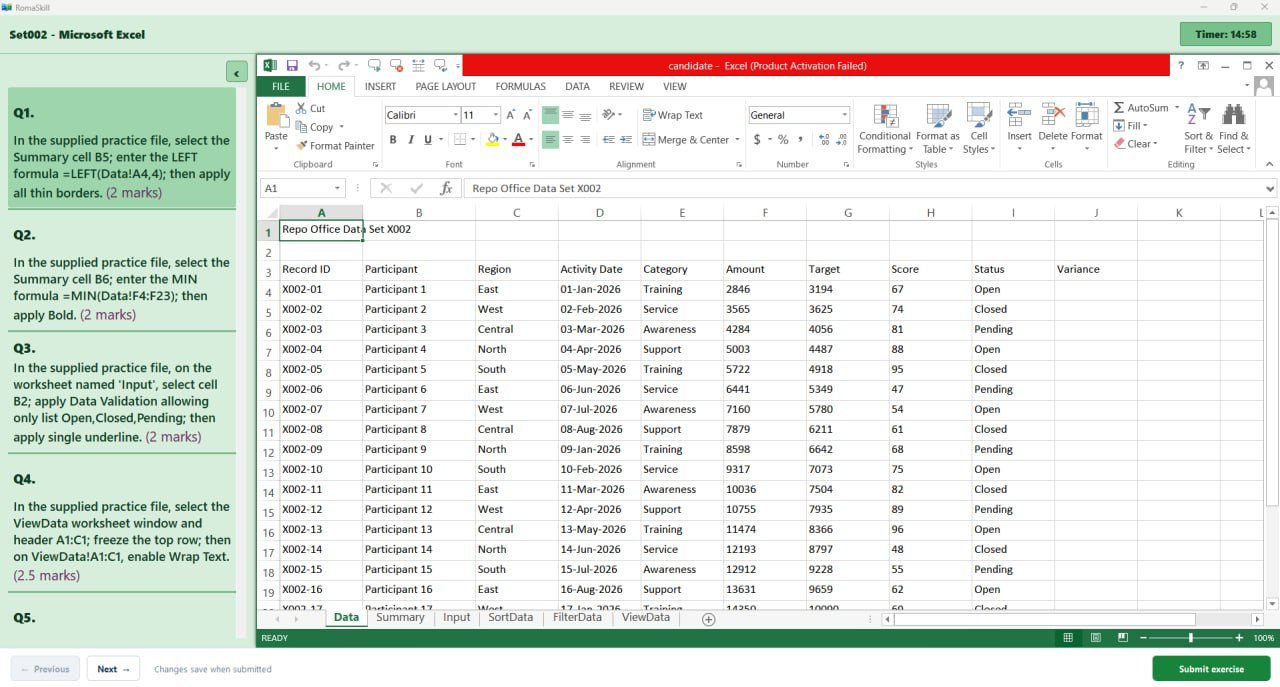This screenshot has width=1280, height=687.
Task: Click the Submit exercise button
Action: point(1211,669)
